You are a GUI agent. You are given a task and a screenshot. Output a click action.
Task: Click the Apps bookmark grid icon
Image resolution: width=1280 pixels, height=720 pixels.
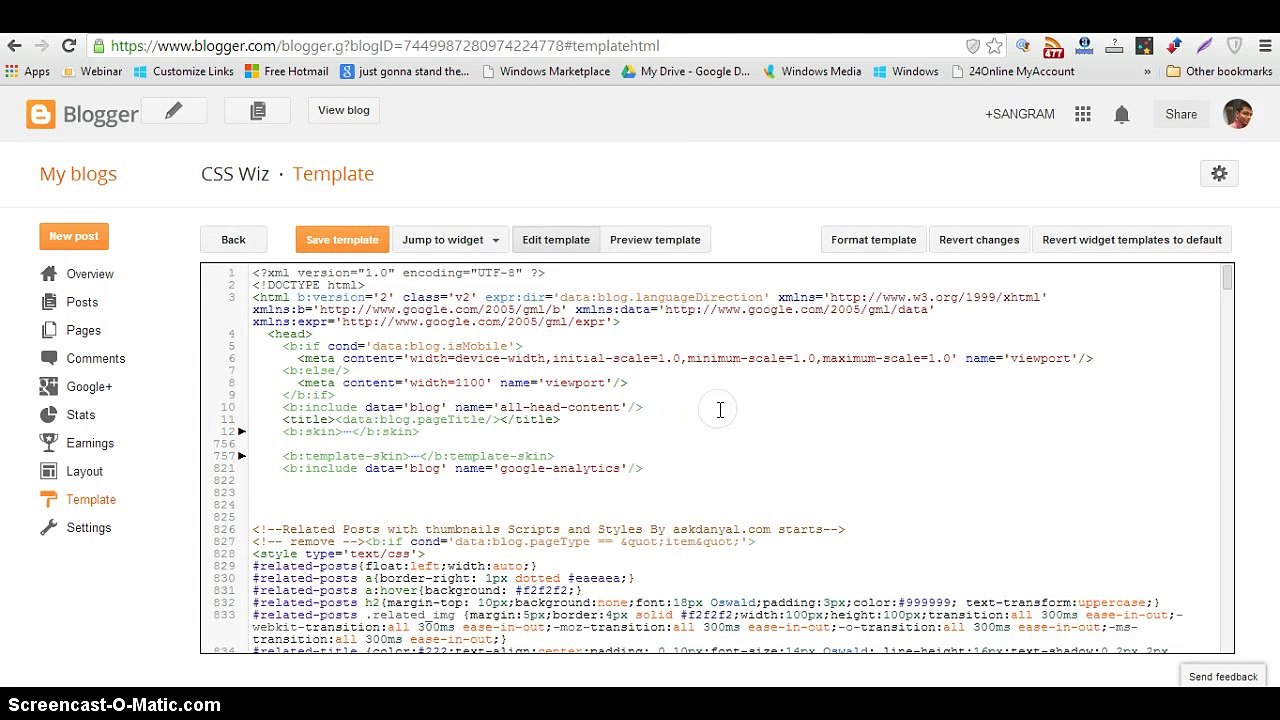tap(12, 71)
